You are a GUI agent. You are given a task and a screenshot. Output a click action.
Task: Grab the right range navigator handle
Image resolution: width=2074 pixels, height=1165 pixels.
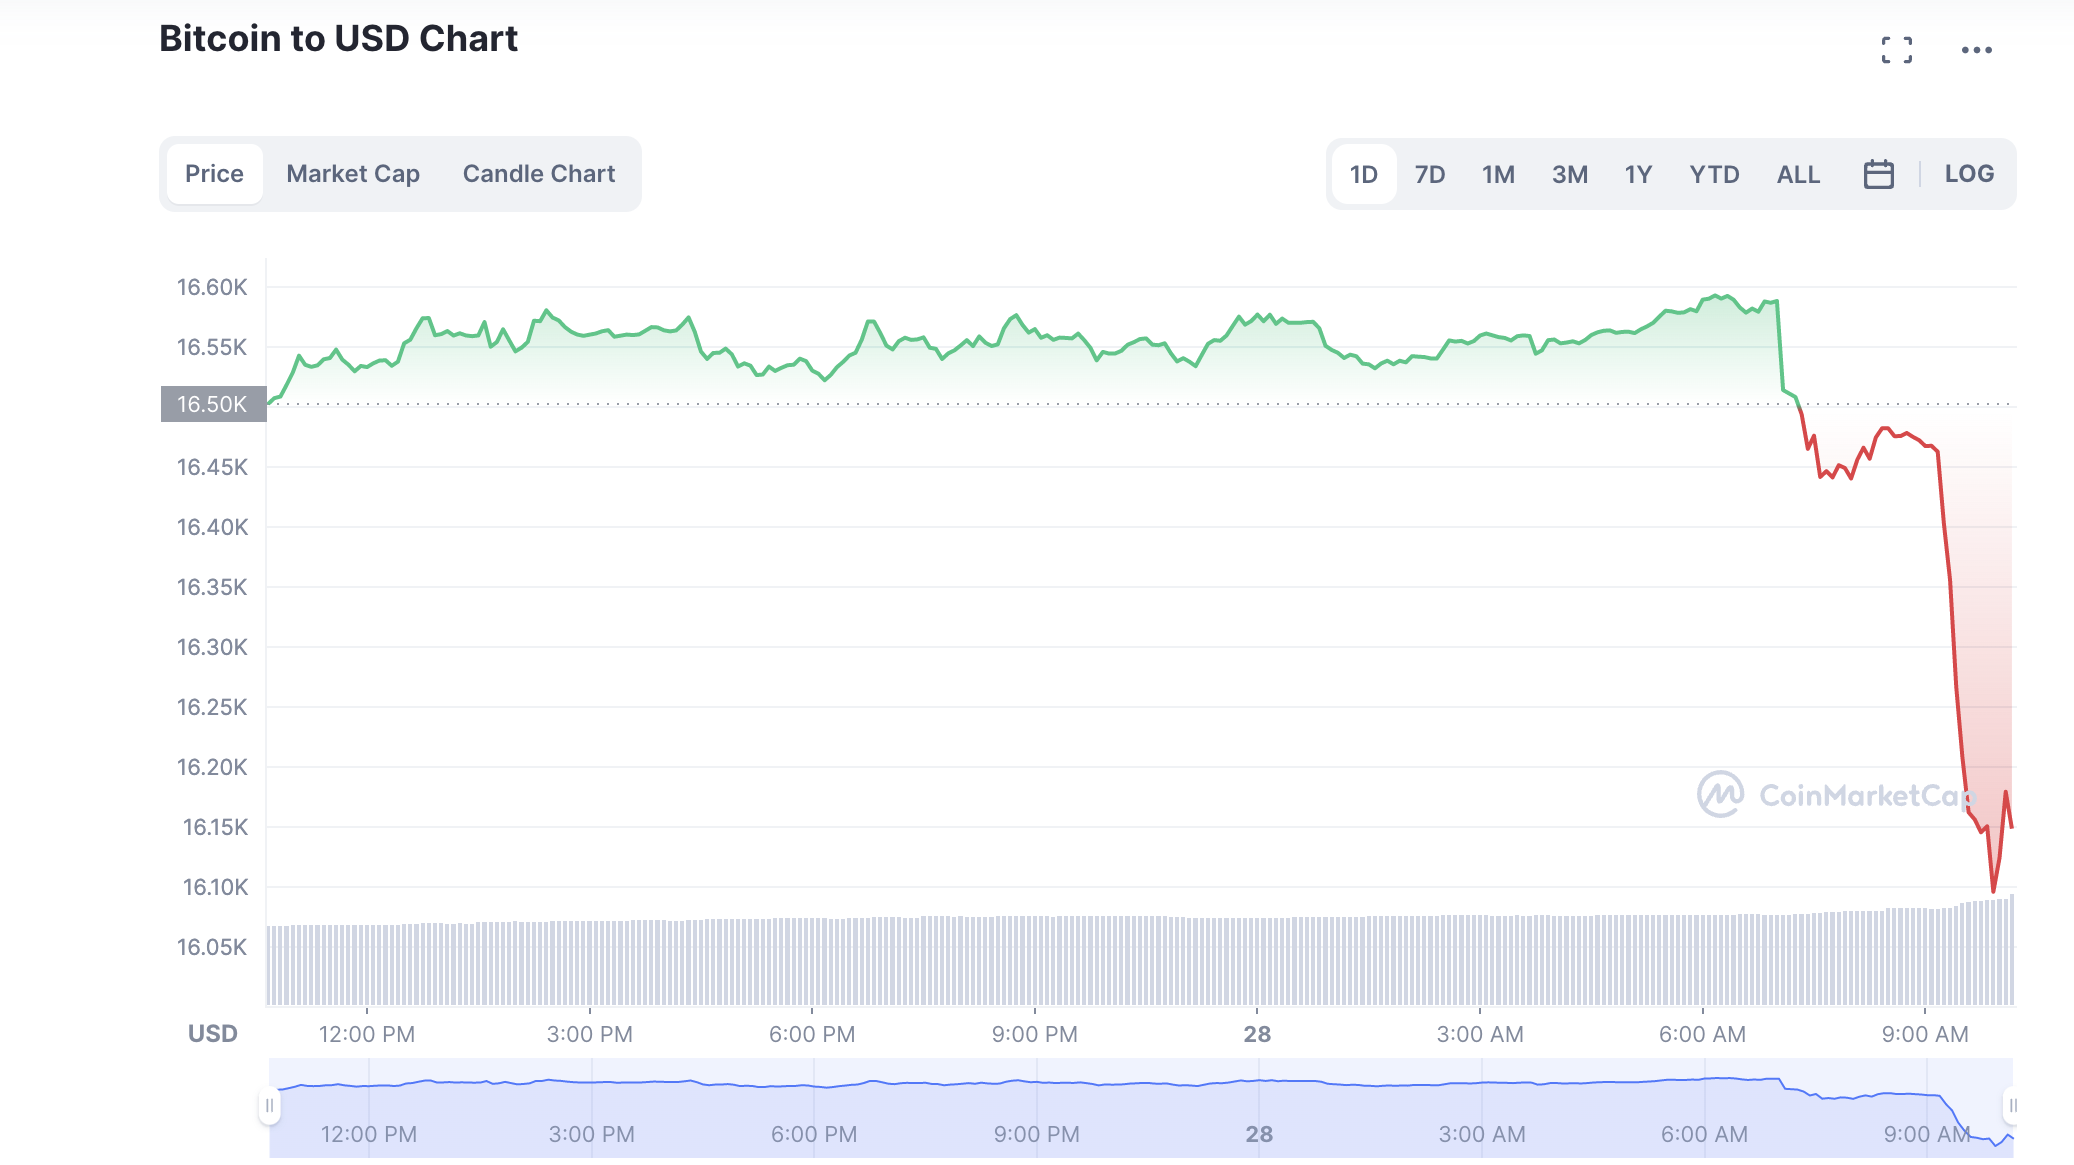[2012, 1106]
